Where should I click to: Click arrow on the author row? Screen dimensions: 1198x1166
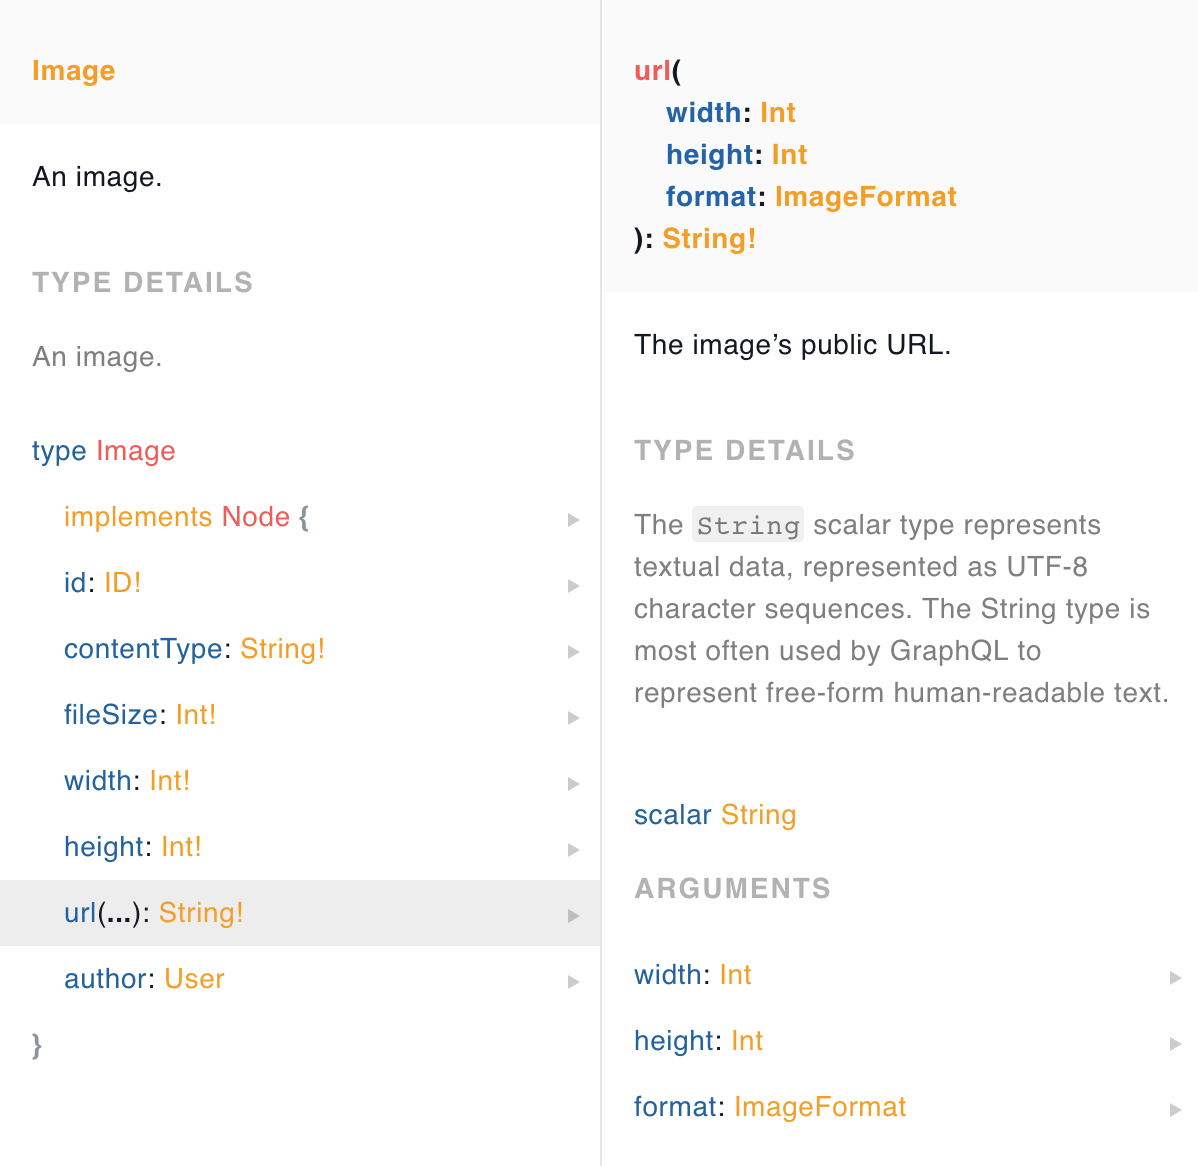[573, 981]
